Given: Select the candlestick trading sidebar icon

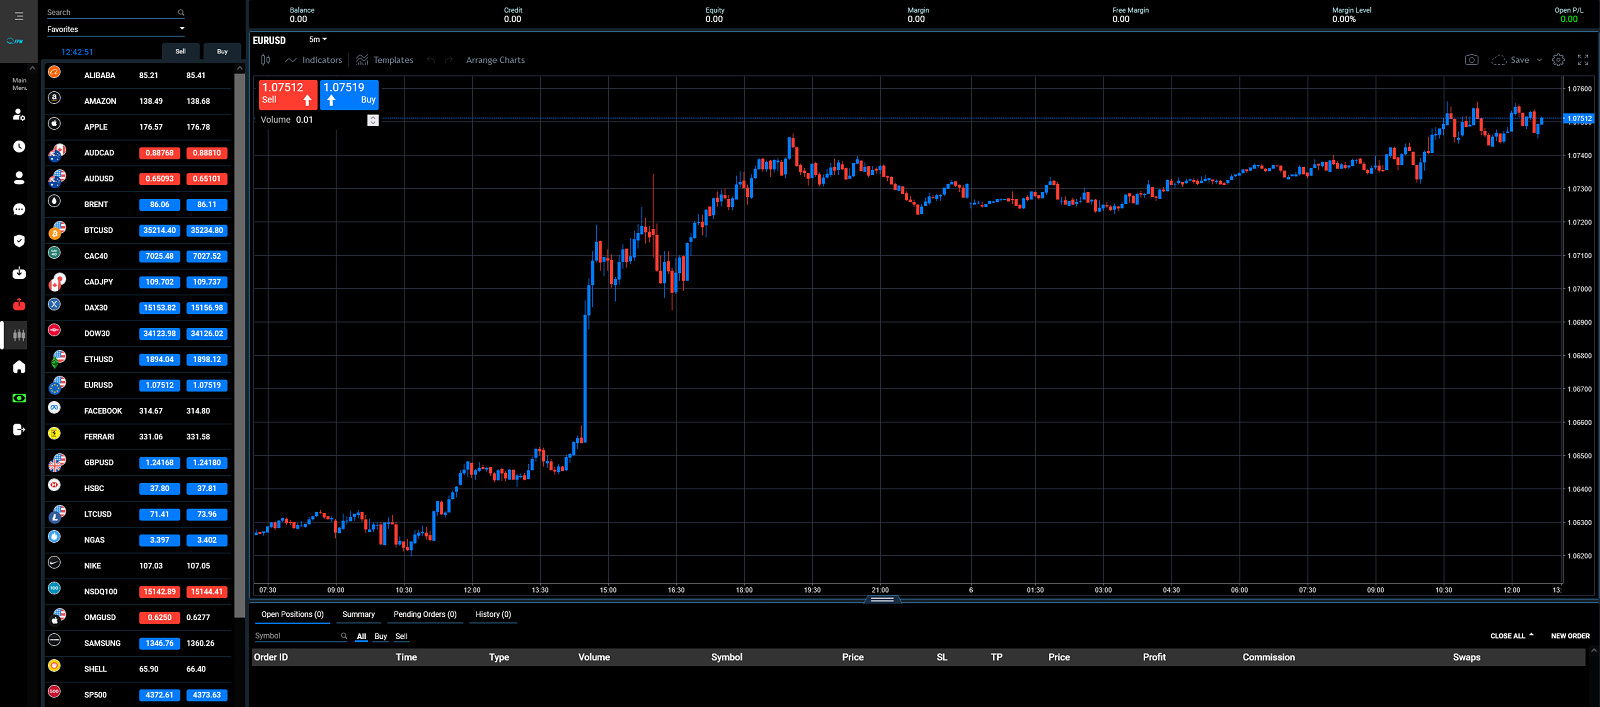Looking at the screenshot, I should [x=19, y=336].
